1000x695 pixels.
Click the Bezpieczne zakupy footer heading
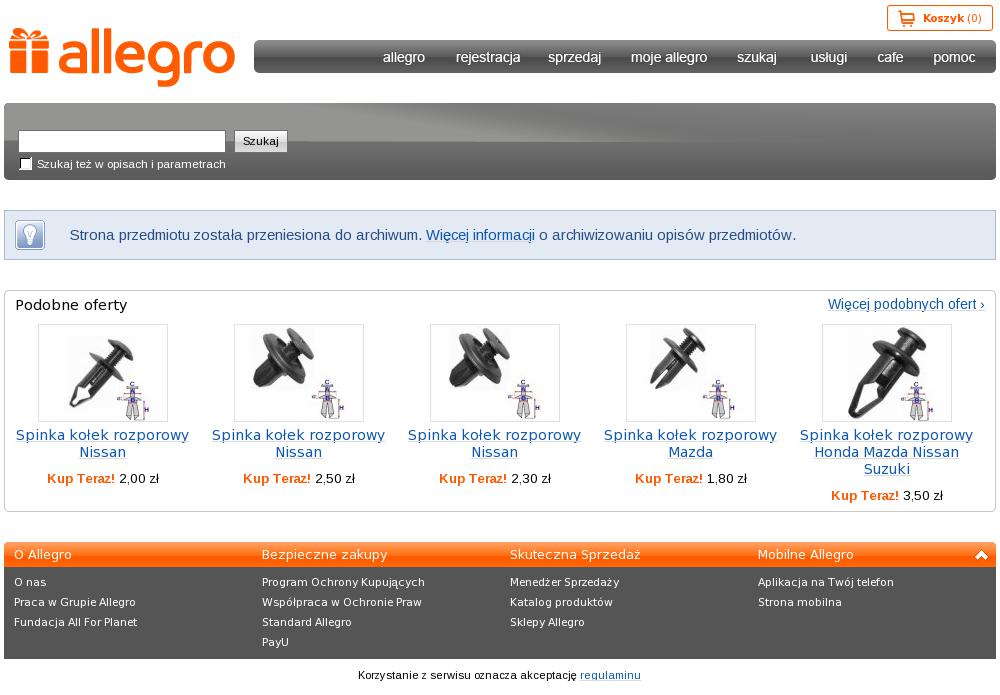coord(325,555)
